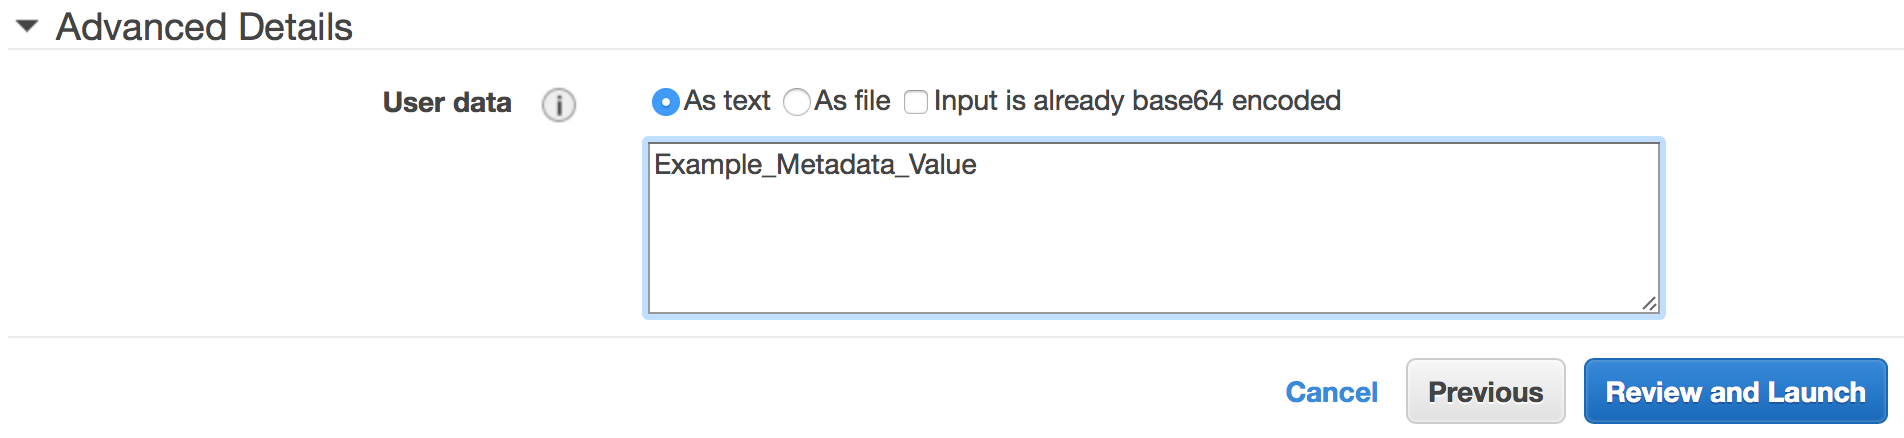Click the Cancel link
Image resolution: width=1904 pixels, height=438 pixels.
coord(1331,392)
